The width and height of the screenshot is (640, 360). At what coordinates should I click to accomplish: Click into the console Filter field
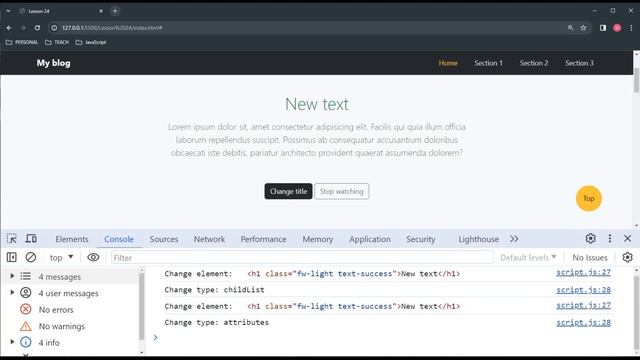pos(302,258)
